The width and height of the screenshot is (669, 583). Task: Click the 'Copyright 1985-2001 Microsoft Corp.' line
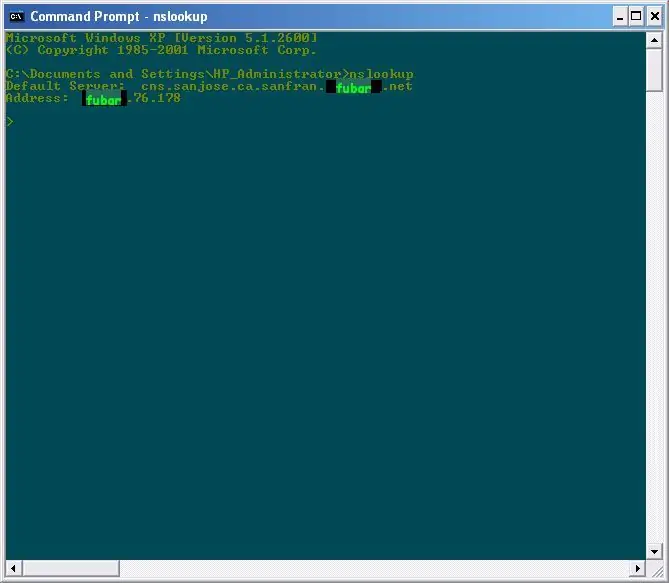[x=161, y=50]
